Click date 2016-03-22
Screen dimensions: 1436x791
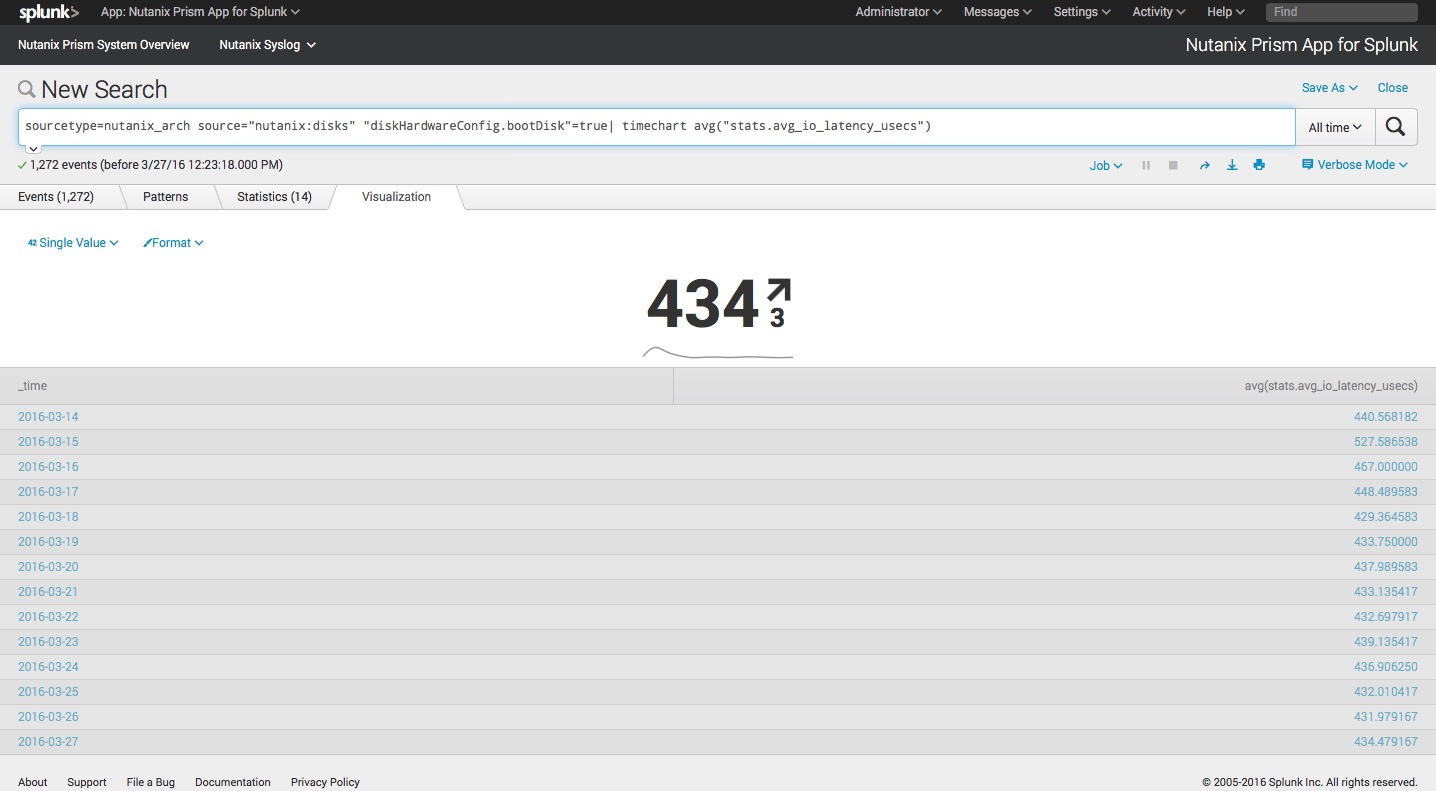[48, 617]
